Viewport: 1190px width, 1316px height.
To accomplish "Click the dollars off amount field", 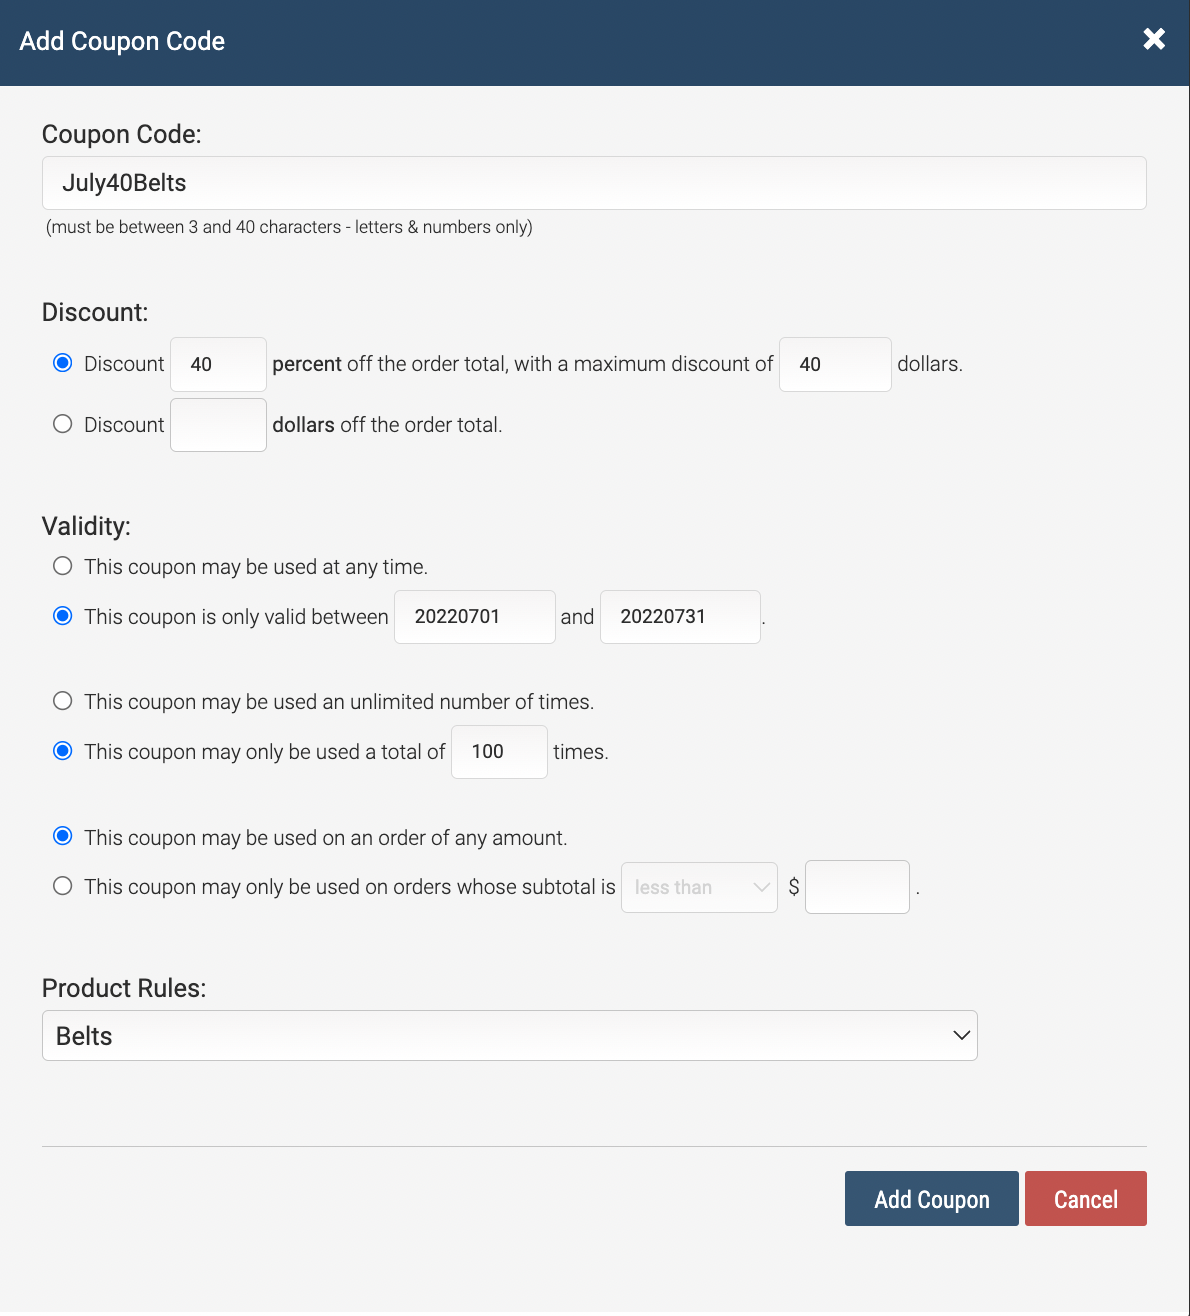I will coord(218,425).
